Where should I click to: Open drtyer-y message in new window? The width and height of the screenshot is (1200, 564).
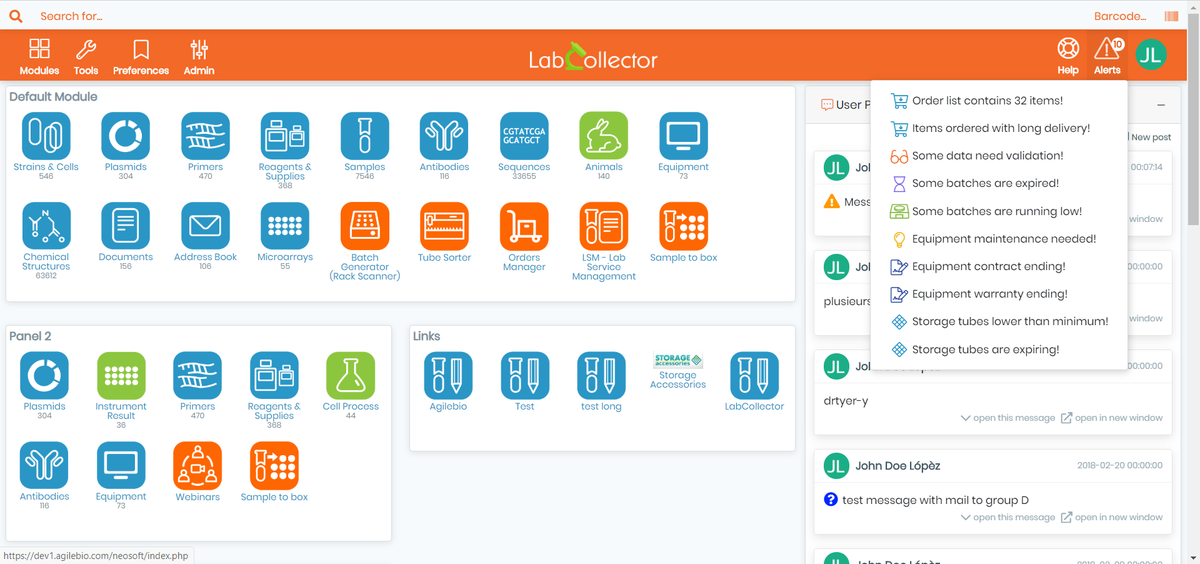(1112, 418)
